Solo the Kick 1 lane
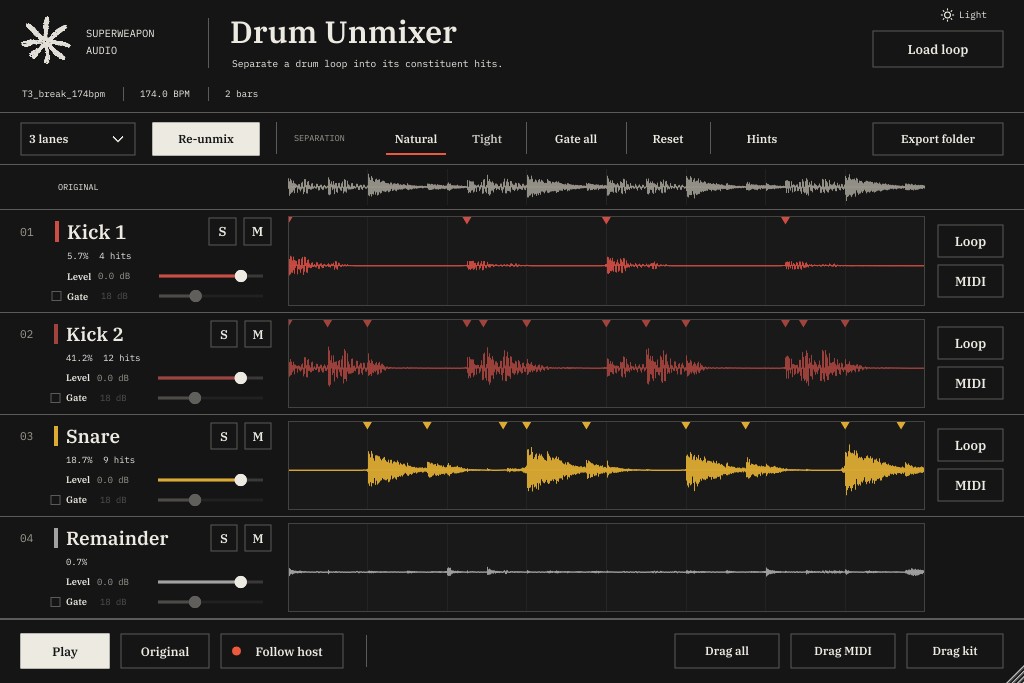The width and height of the screenshot is (1024, 683). pyautogui.click(x=222, y=232)
